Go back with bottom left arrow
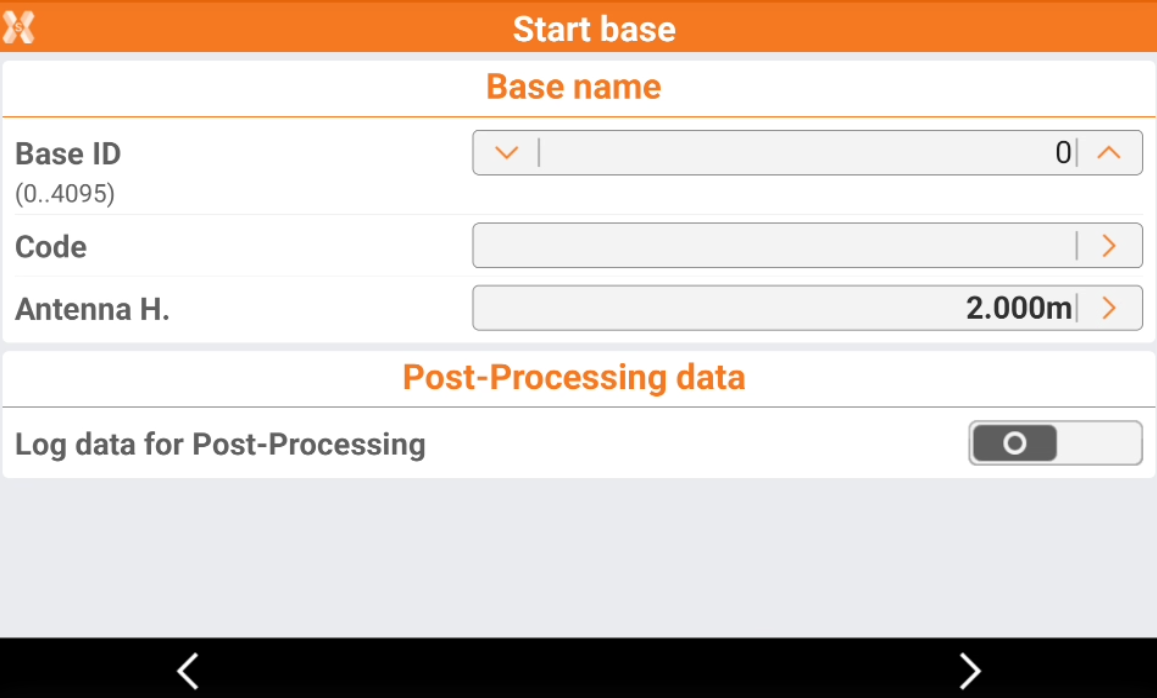Image resolution: width=1157 pixels, height=698 pixels. [x=188, y=670]
